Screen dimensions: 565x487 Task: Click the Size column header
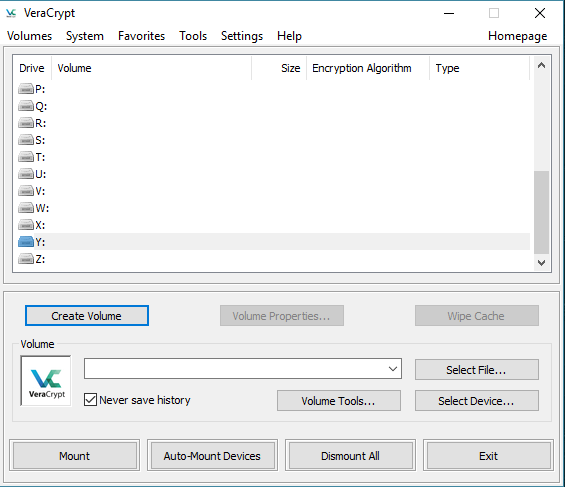(x=279, y=68)
